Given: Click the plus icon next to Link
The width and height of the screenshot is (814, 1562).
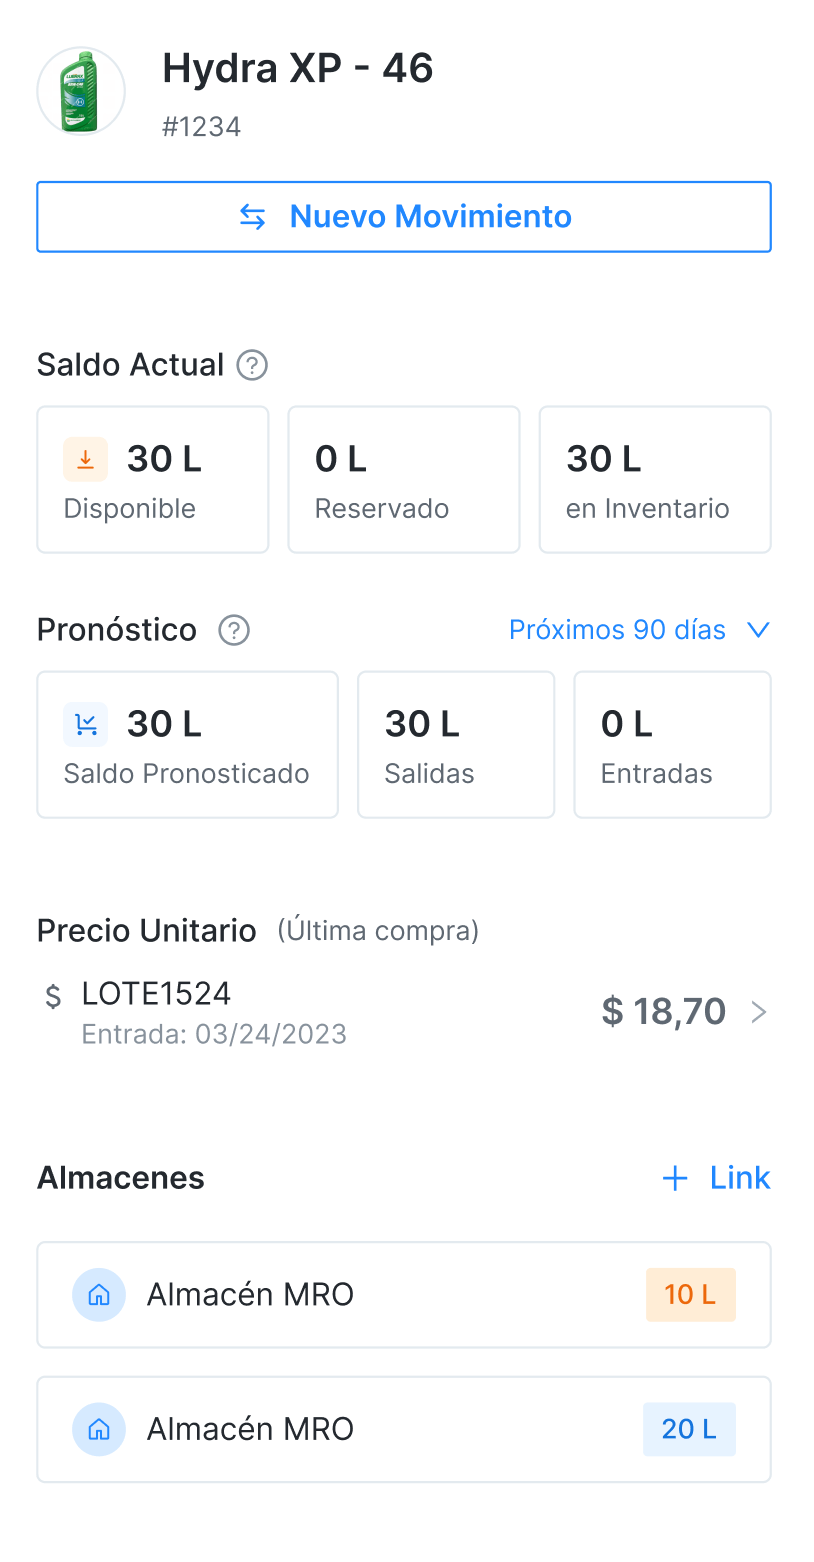Looking at the screenshot, I should 675,1179.
